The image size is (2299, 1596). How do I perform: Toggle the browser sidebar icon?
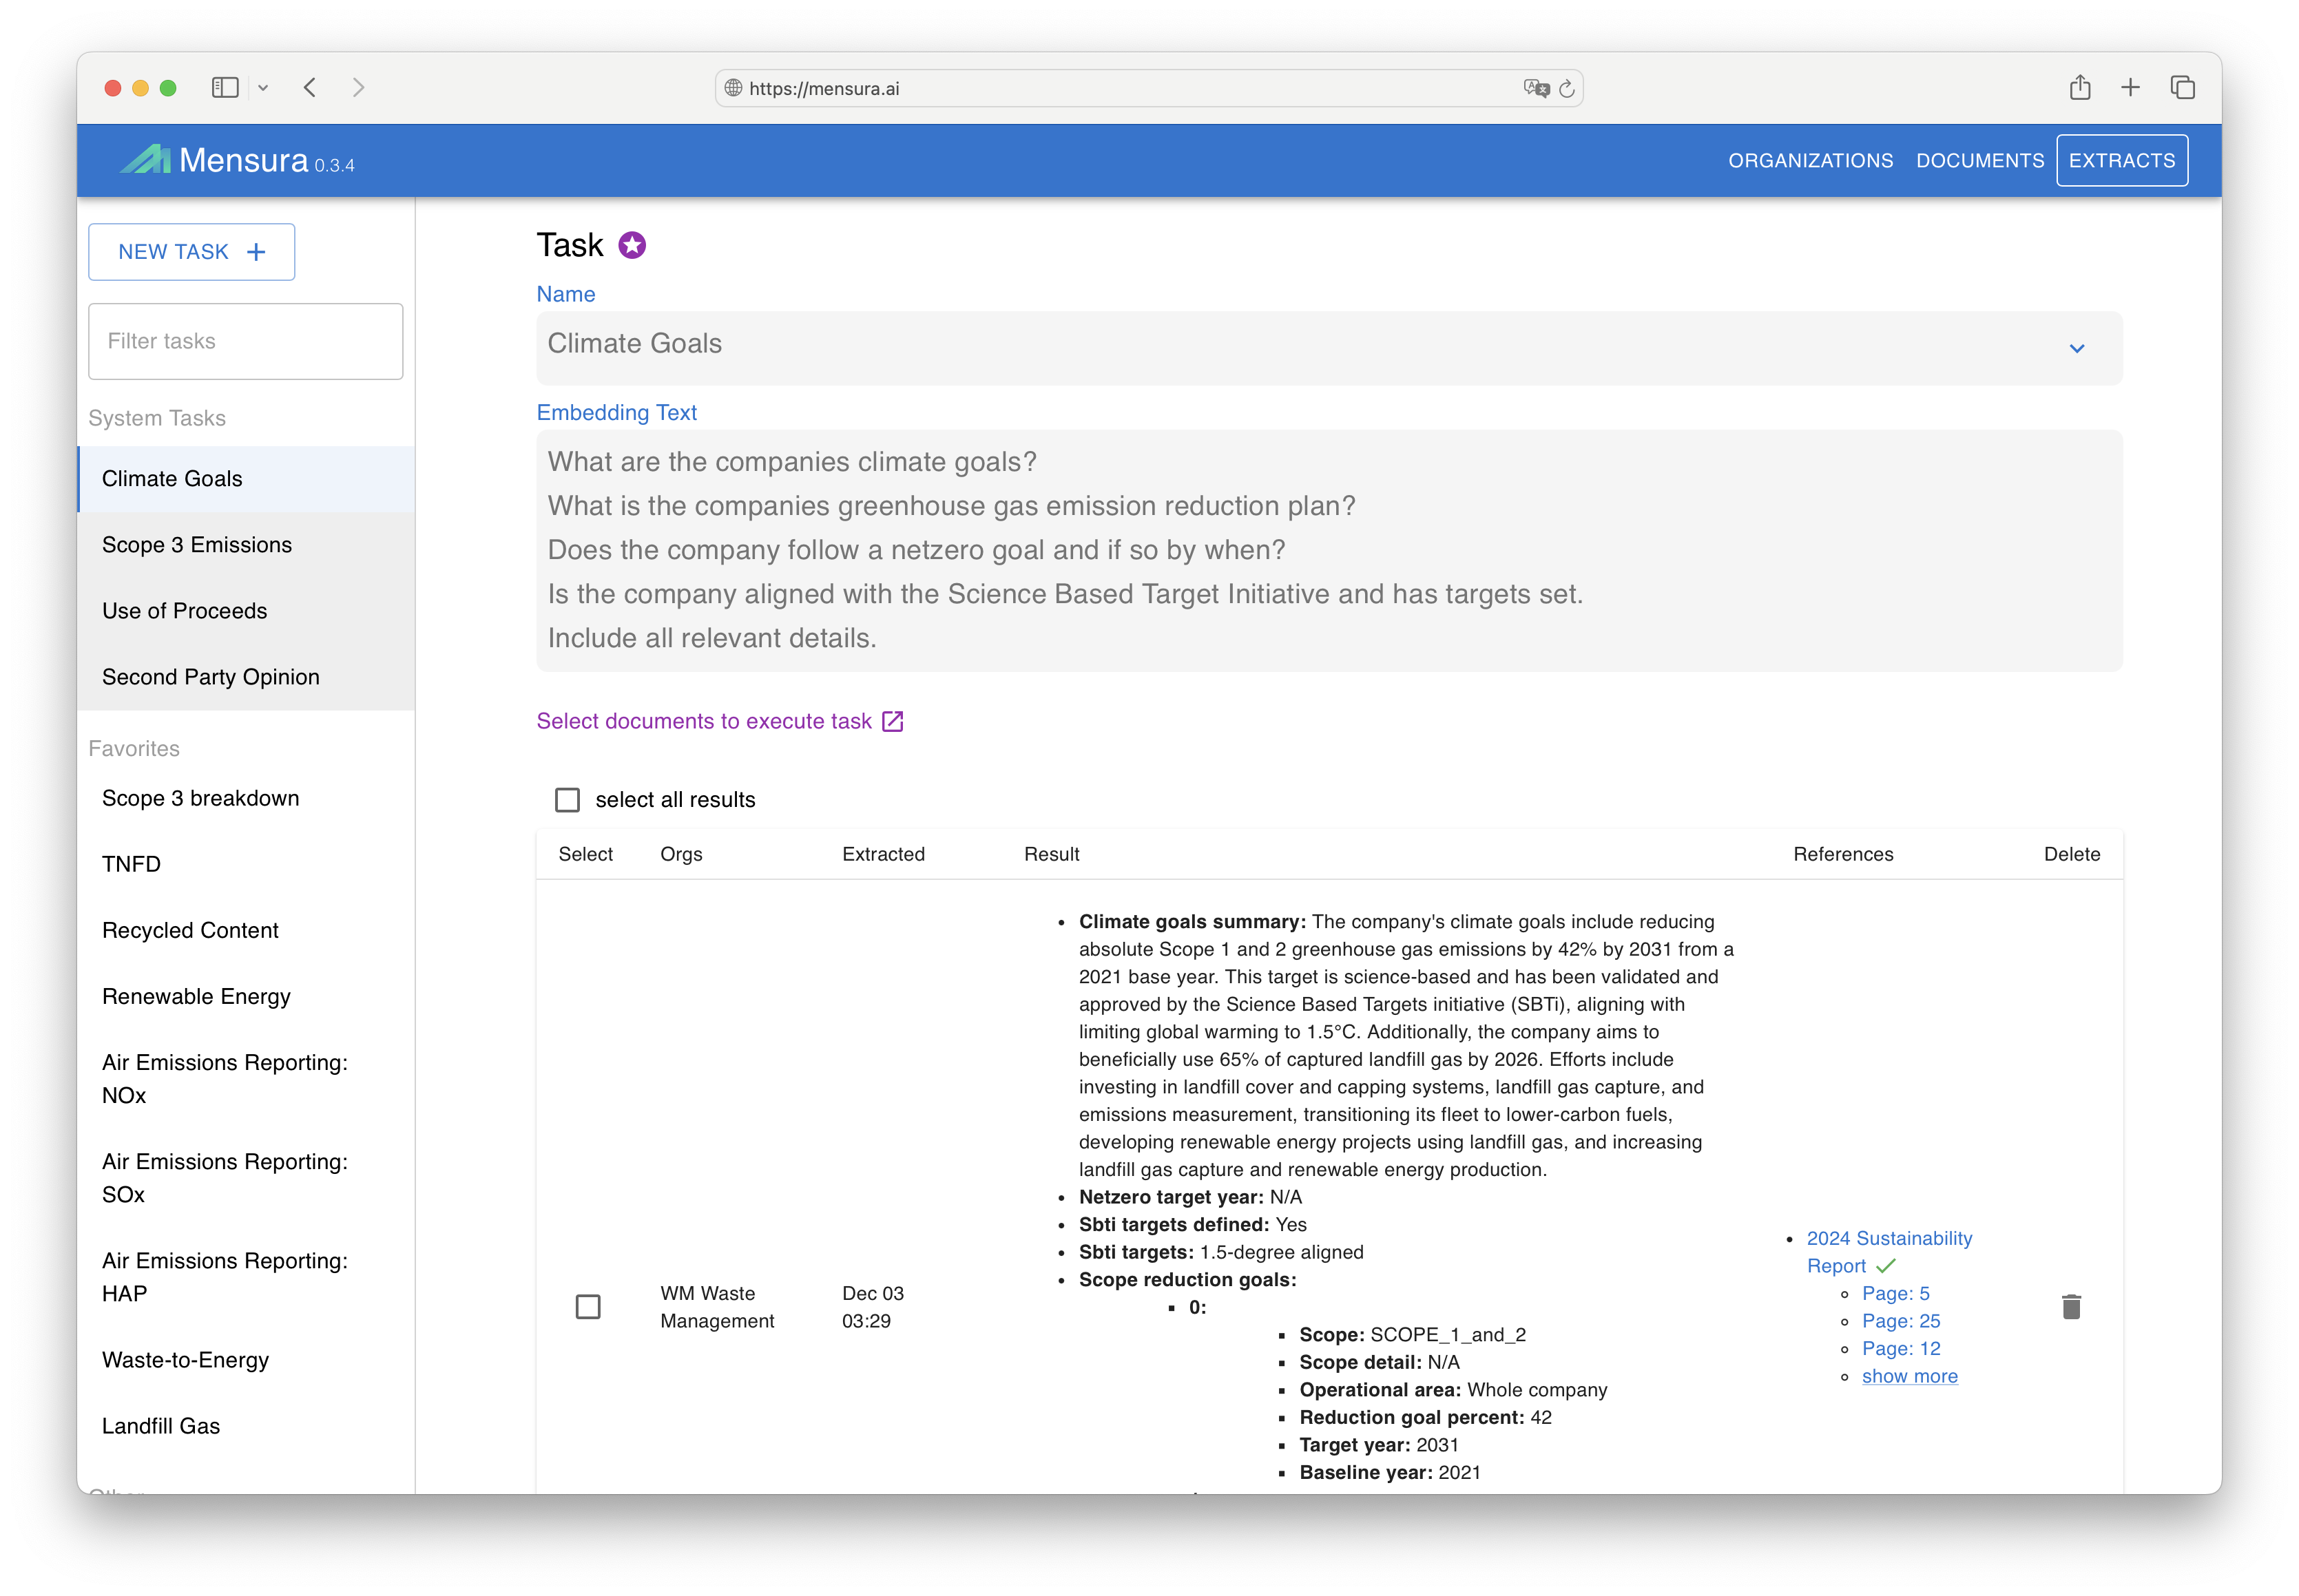225,88
